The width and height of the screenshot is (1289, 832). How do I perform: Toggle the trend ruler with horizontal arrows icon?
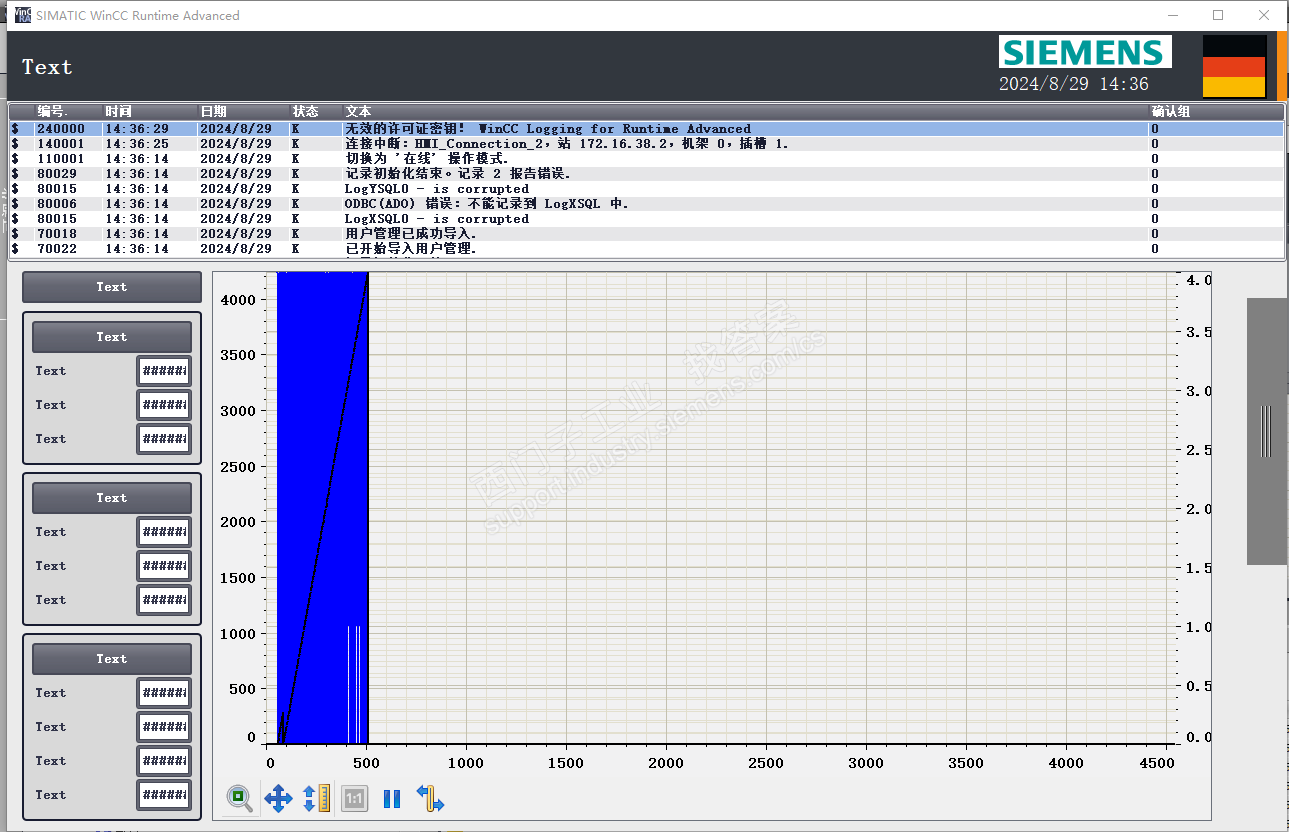(x=431, y=798)
